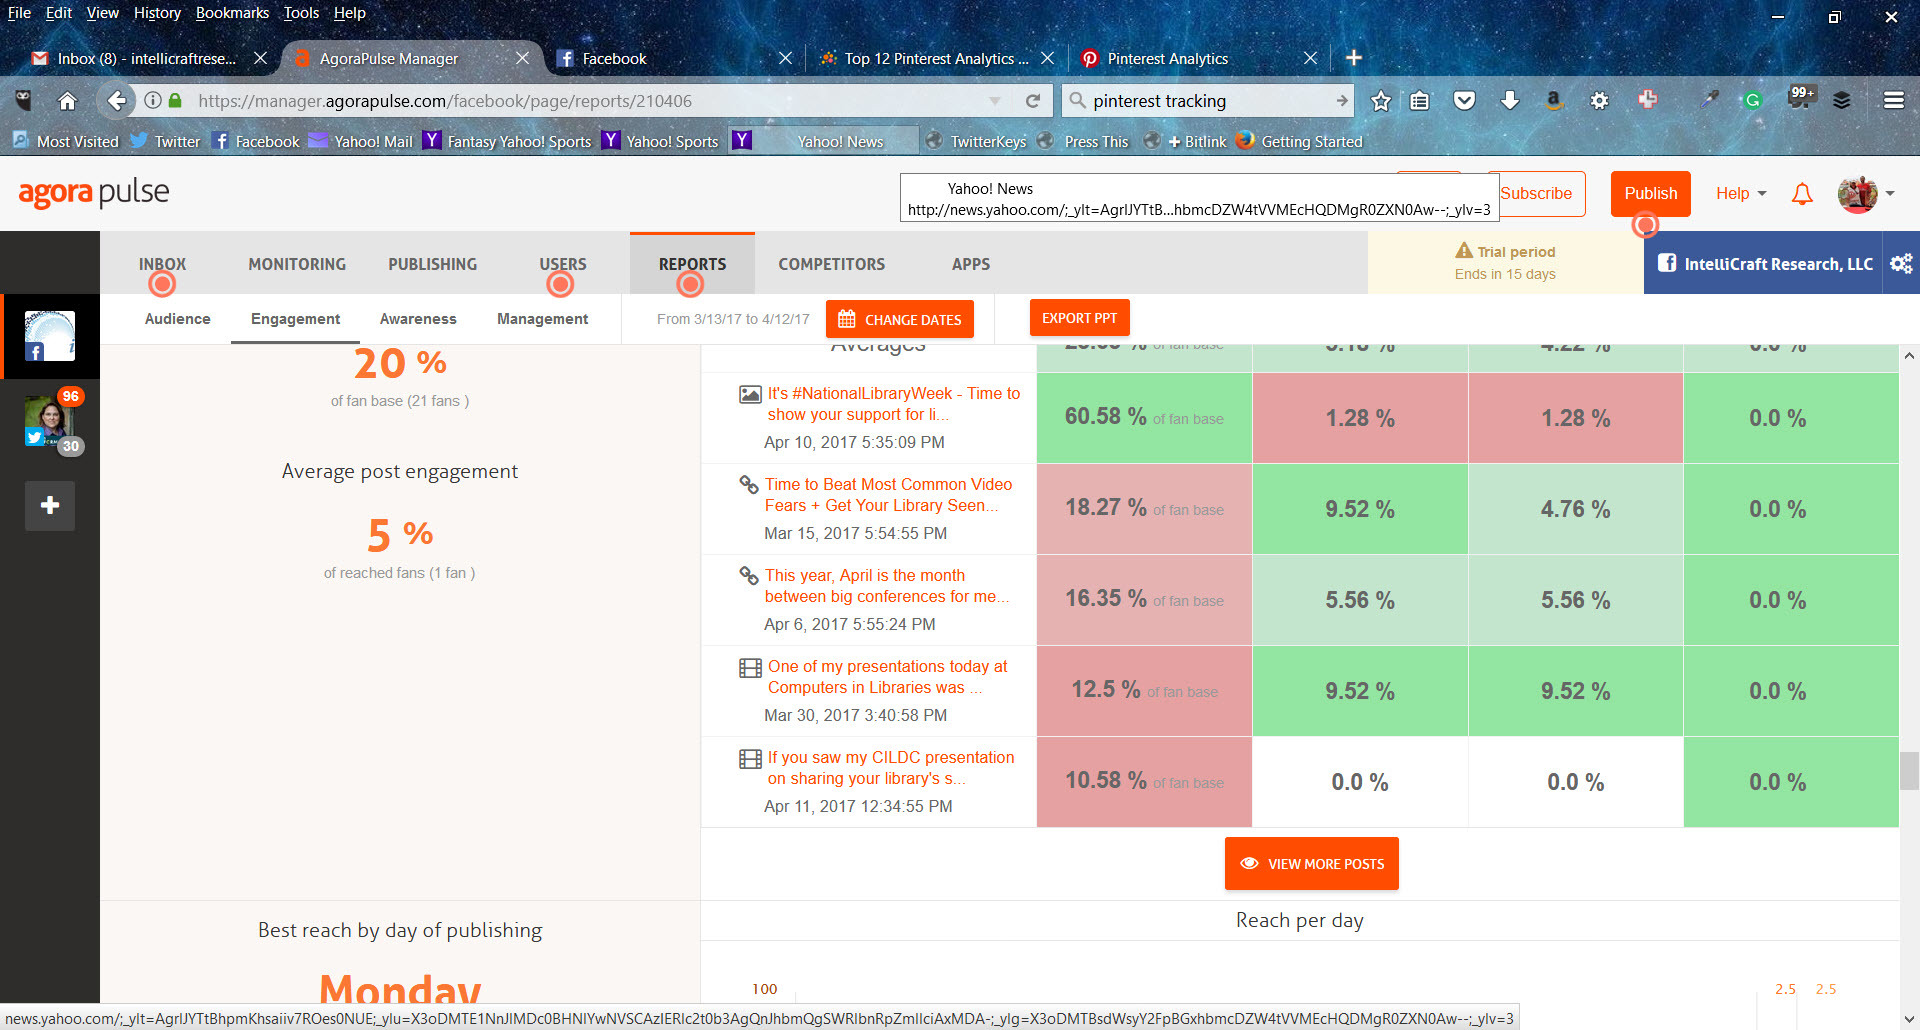The width and height of the screenshot is (1920, 1030).
Task: Go back to previous page
Action: pos(116,101)
